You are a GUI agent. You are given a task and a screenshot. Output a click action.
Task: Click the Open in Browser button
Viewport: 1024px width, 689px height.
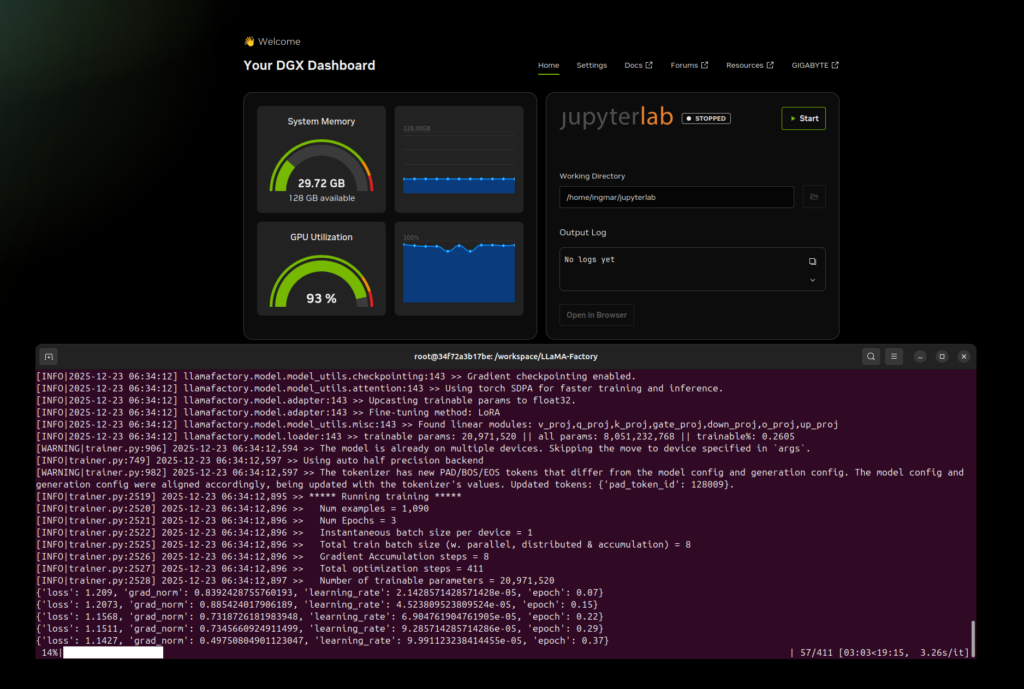tap(596, 315)
